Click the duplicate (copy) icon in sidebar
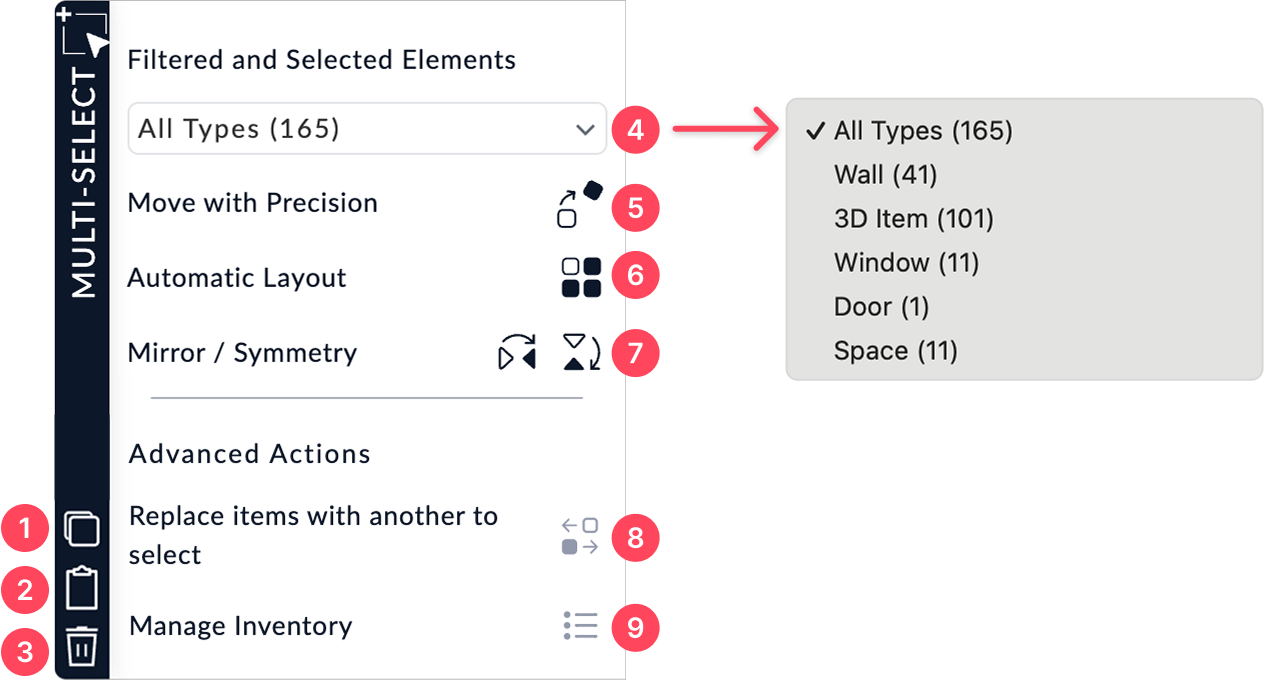 (82, 529)
